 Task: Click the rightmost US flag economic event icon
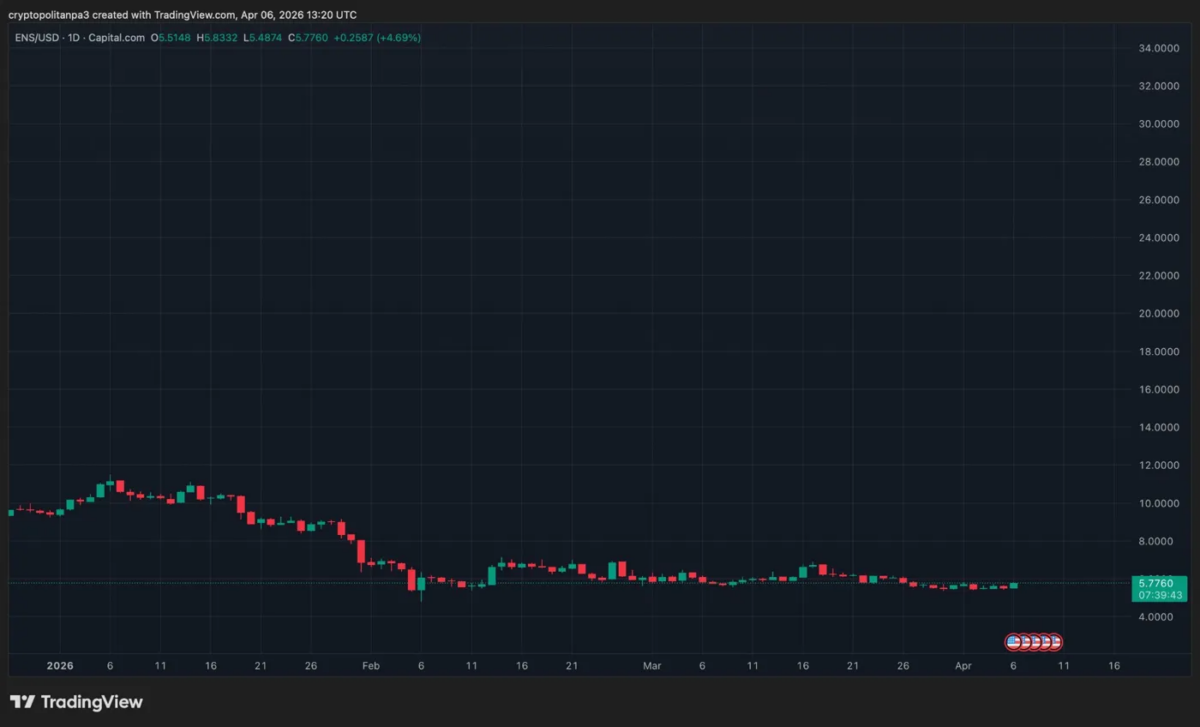(x=1053, y=641)
